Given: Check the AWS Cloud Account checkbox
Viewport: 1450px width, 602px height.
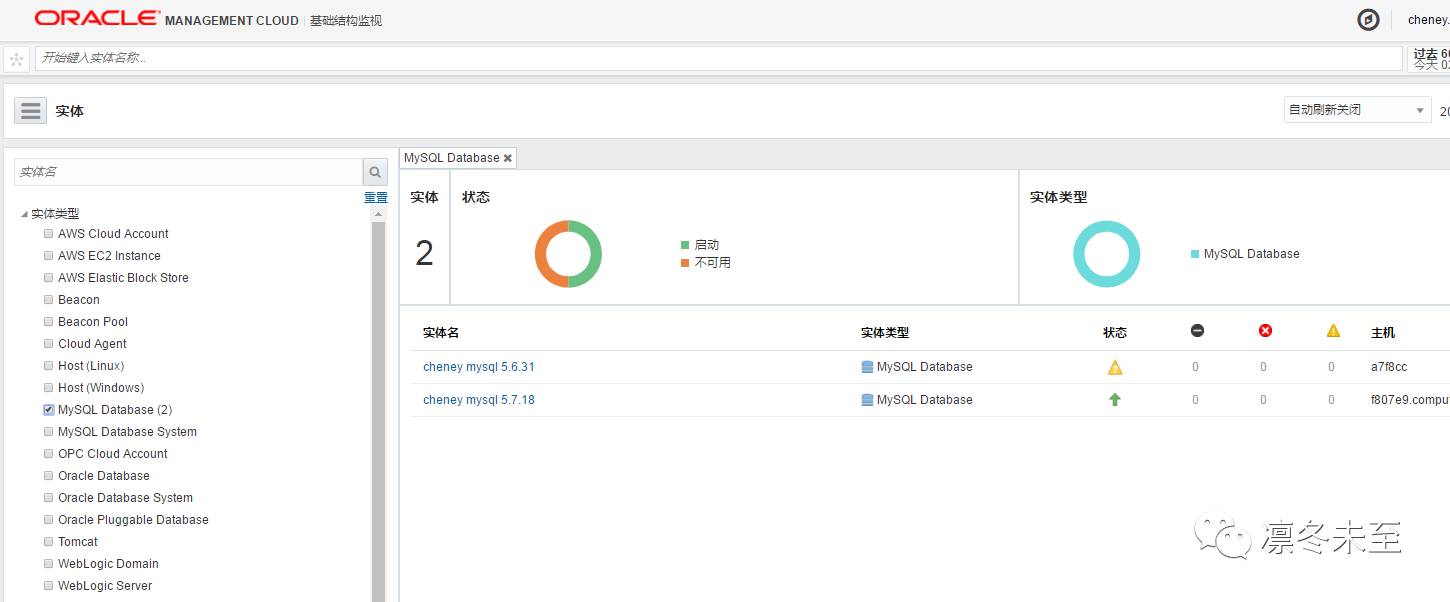Looking at the screenshot, I should coord(48,234).
